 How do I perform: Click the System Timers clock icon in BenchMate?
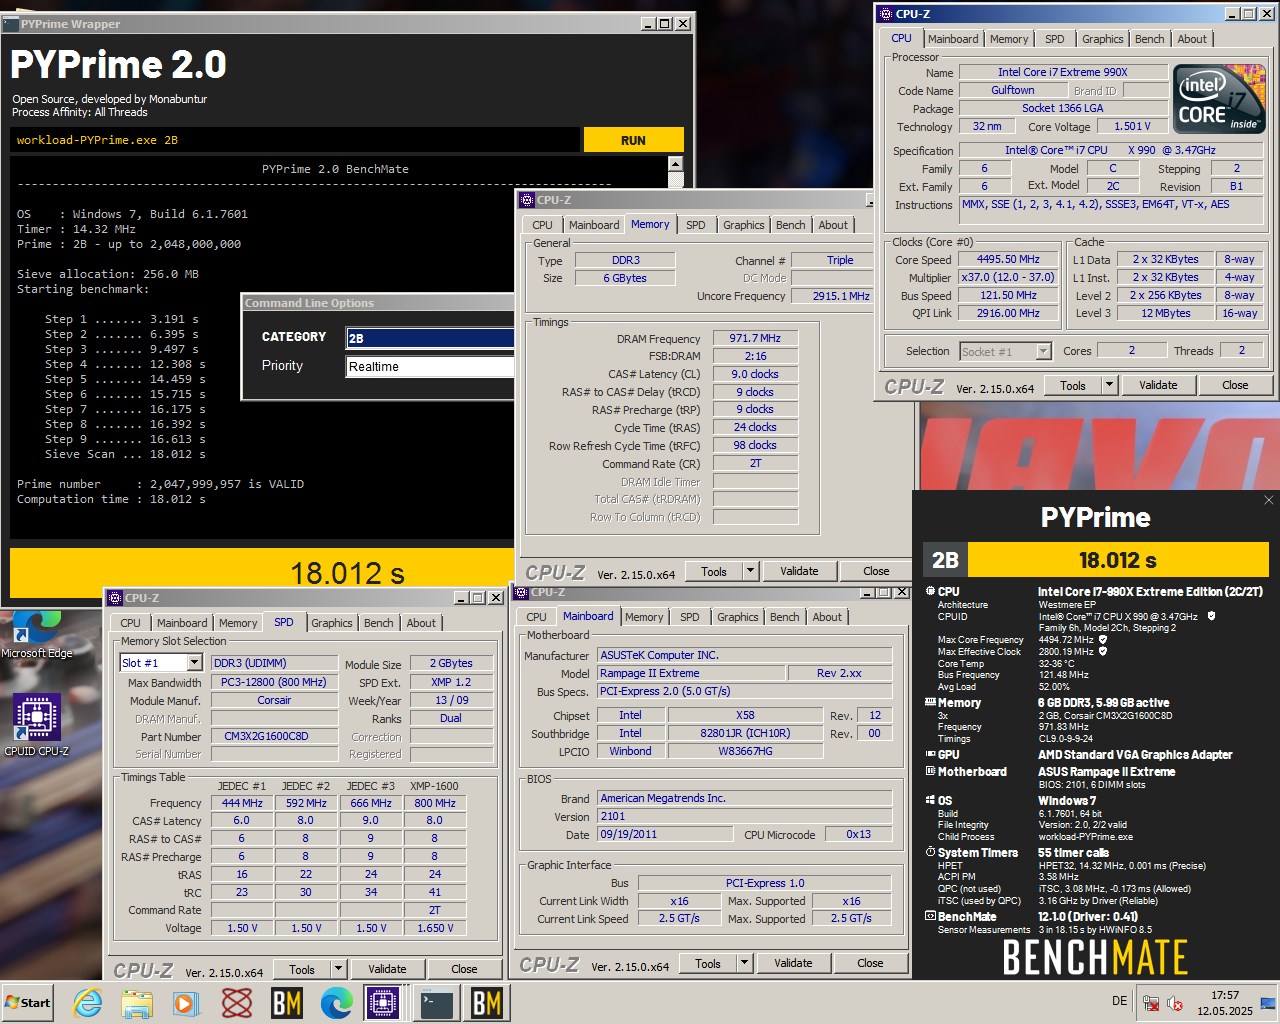tap(930, 853)
